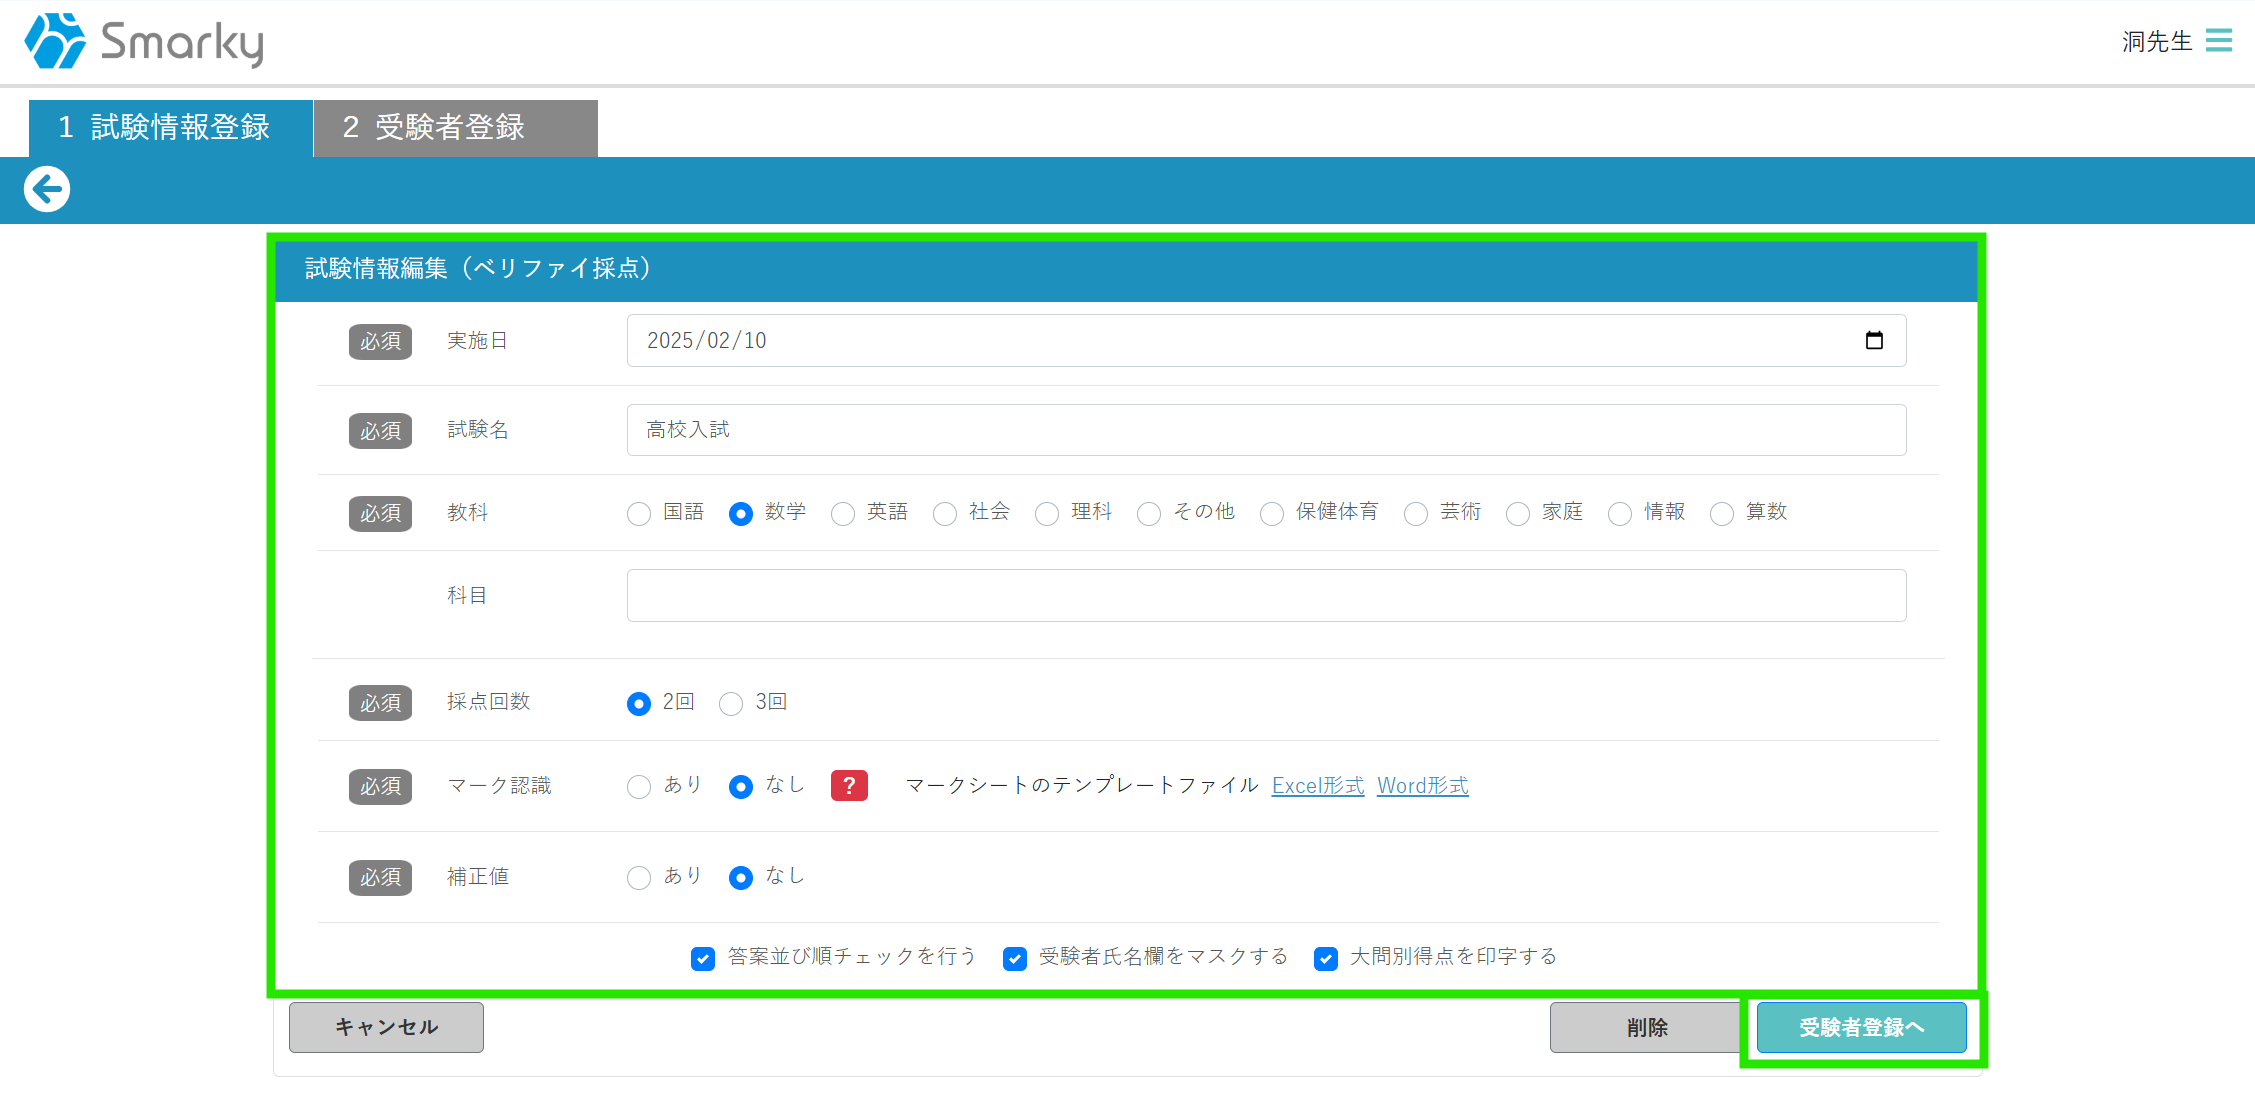Toggle 大問別得点を印字する checkbox
Image resolution: width=2255 pixels, height=1109 pixels.
(x=1326, y=958)
